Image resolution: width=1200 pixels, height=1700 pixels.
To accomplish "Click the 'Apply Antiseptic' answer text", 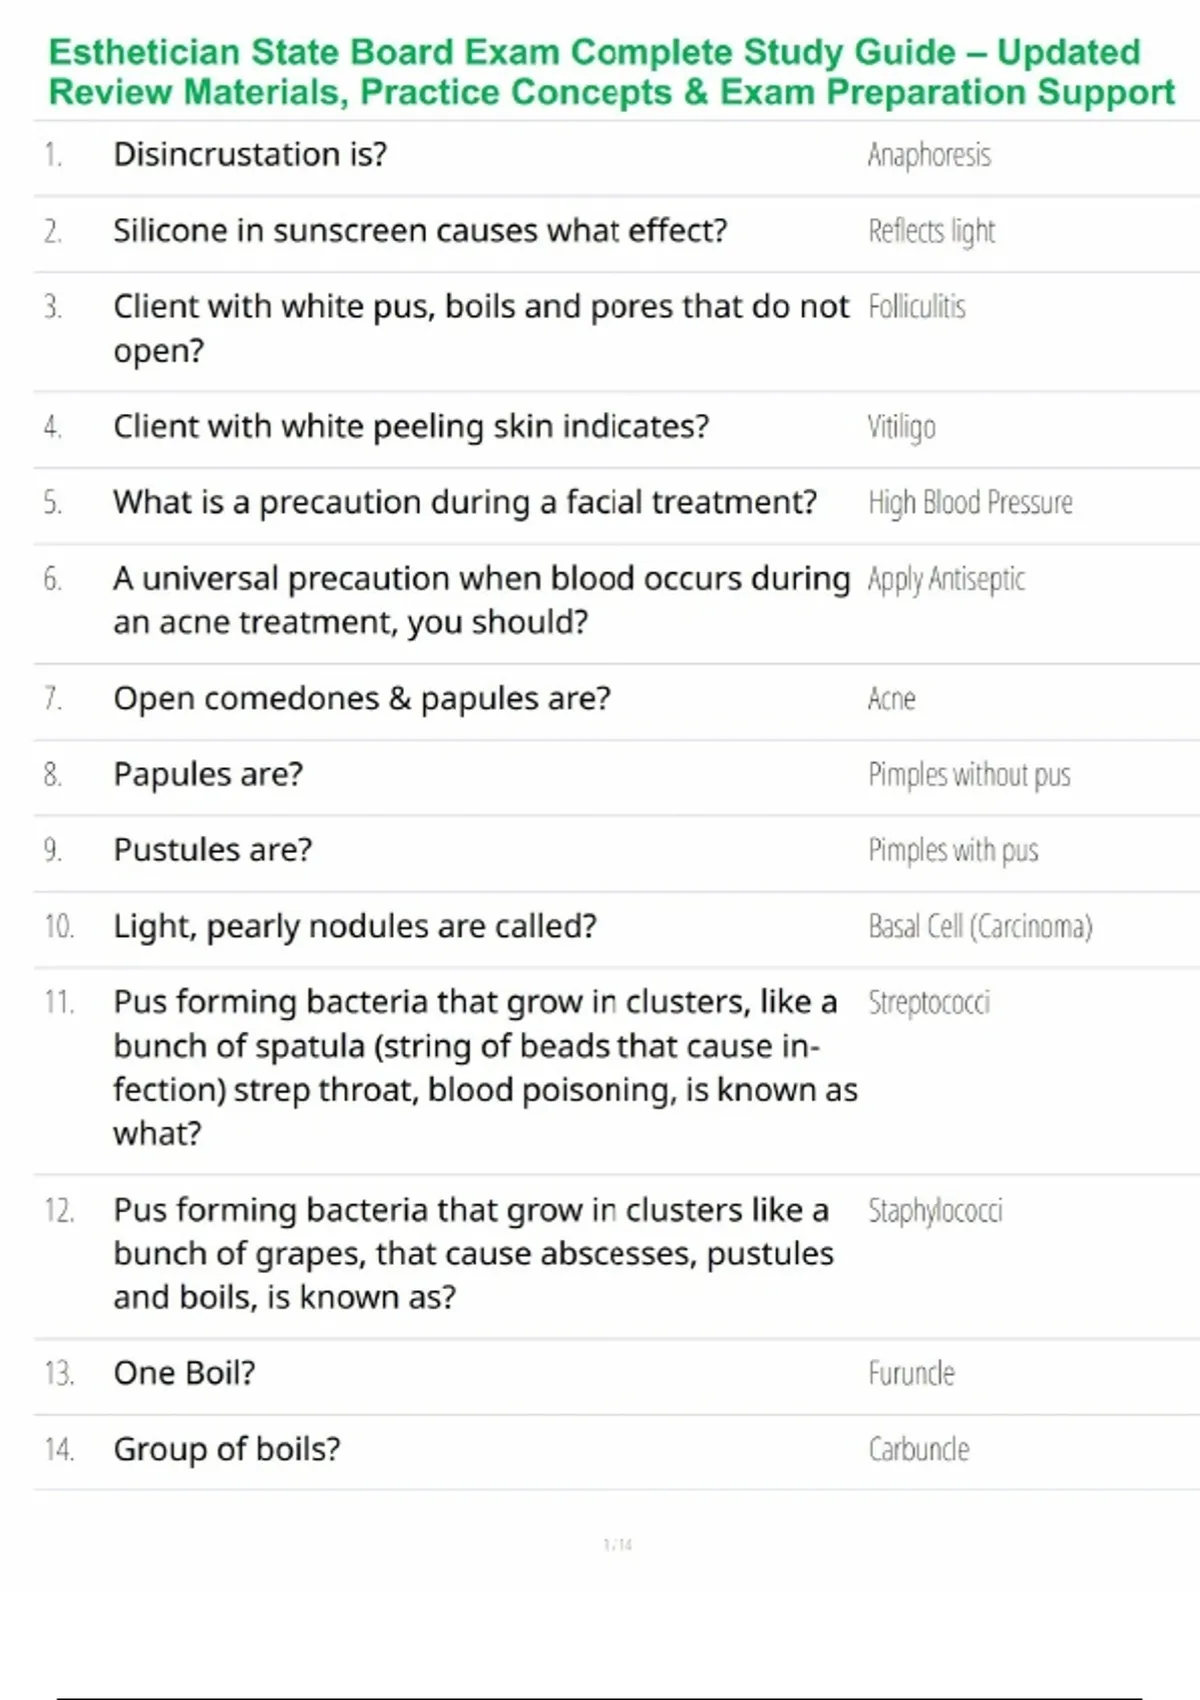I will click(x=946, y=579).
